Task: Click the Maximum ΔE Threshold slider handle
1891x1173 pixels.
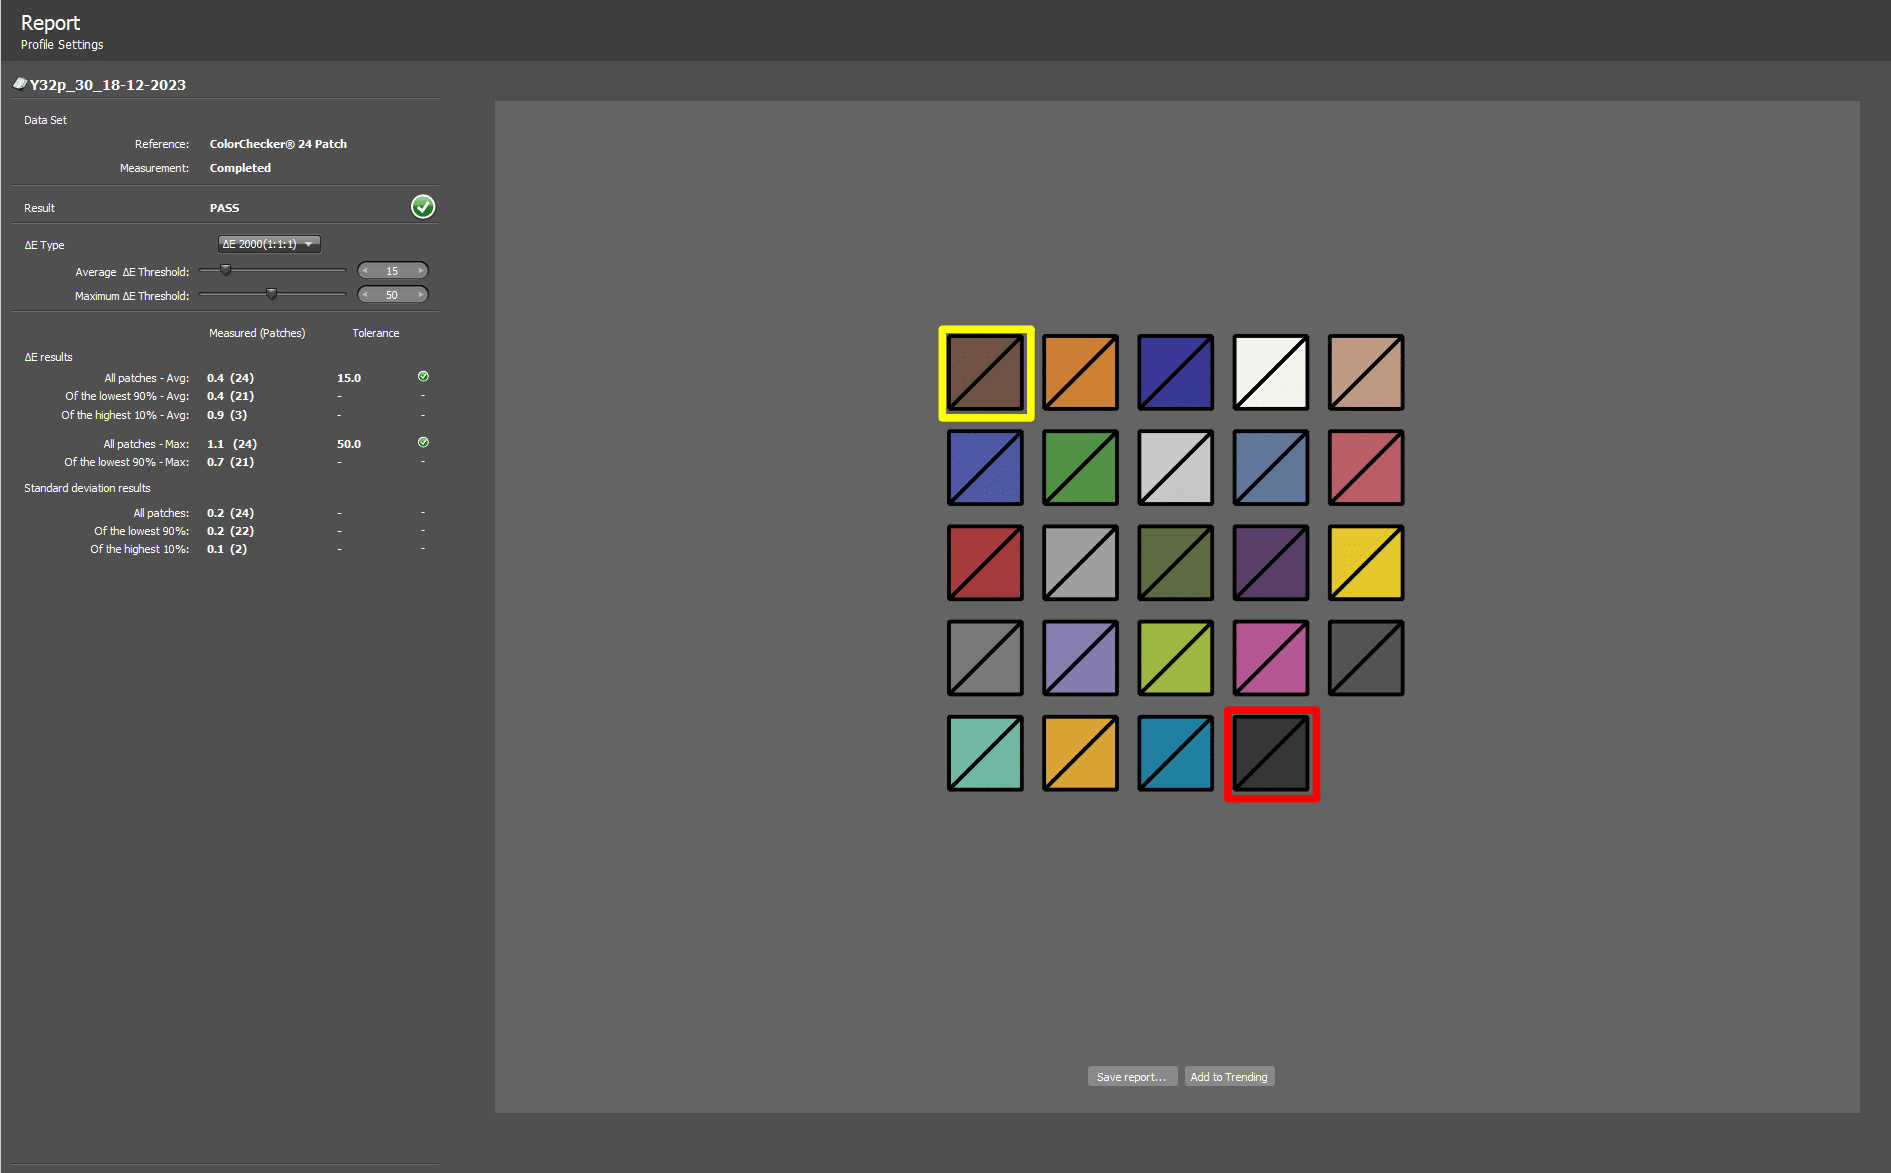Action: tap(271, 294)
